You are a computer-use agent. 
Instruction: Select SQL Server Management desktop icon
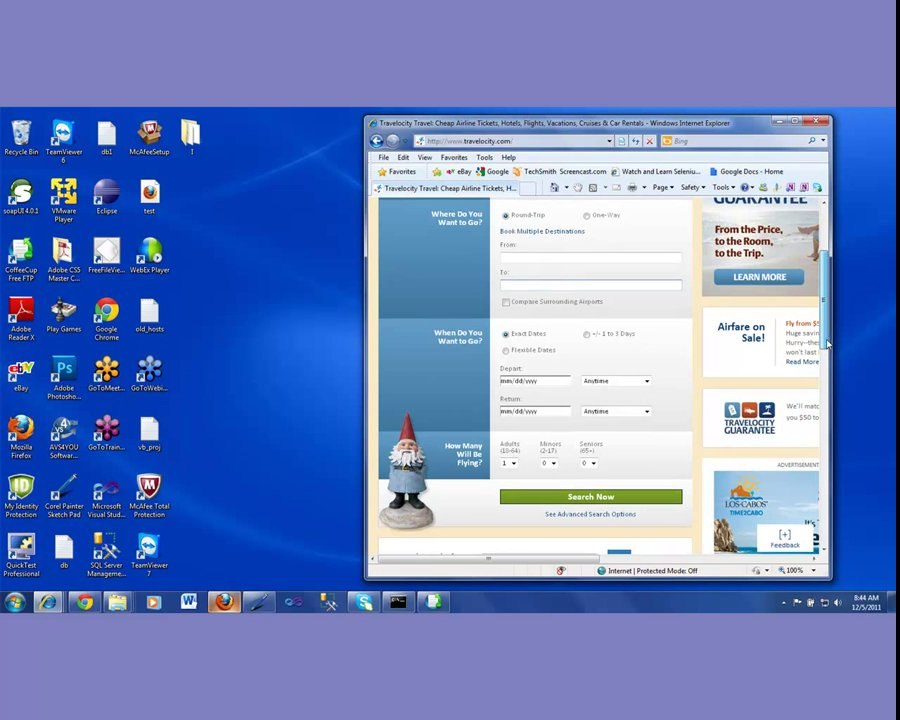tap(107, 555)
